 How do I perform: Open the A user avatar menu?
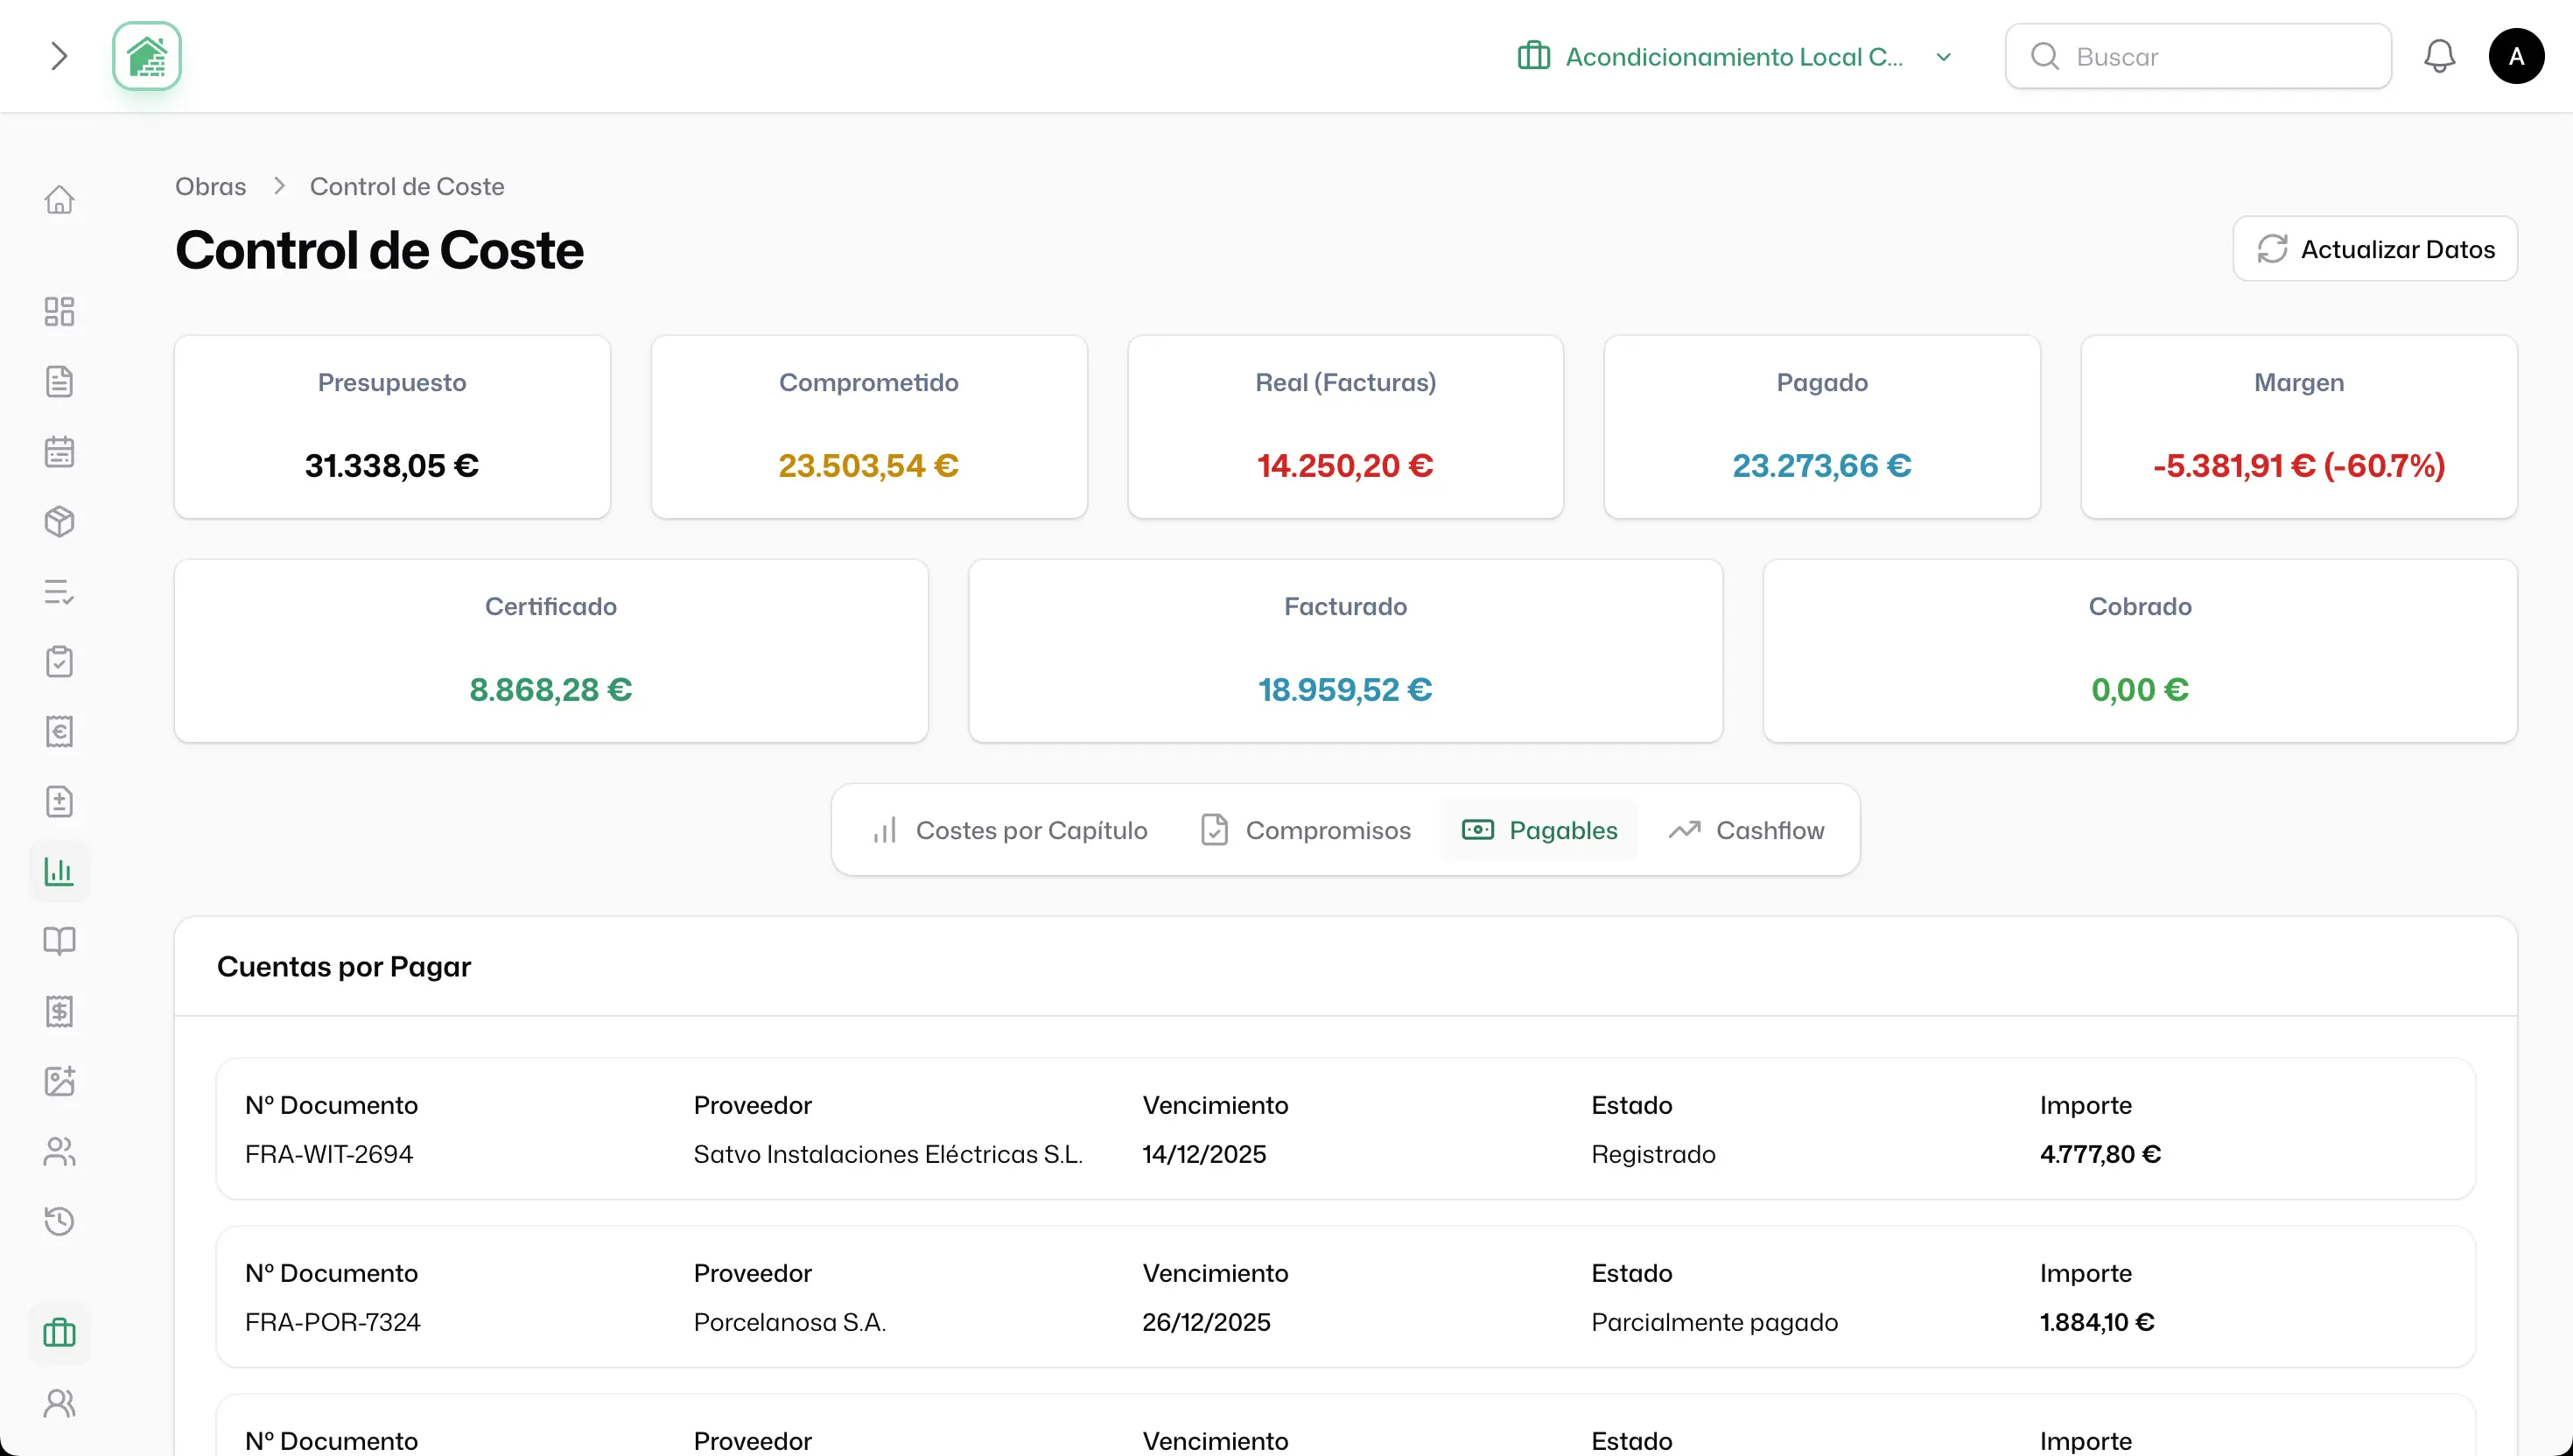[x=2517, y=56]
